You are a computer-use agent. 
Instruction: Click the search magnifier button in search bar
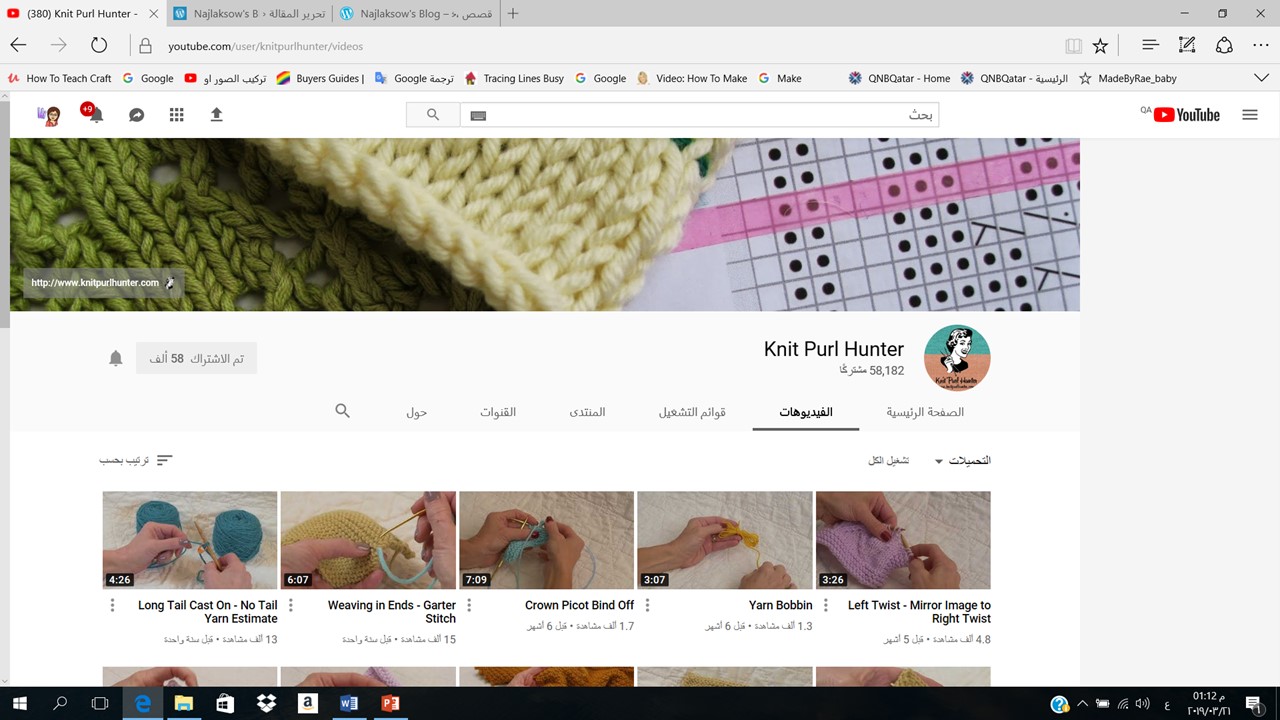tap(433, 115)
